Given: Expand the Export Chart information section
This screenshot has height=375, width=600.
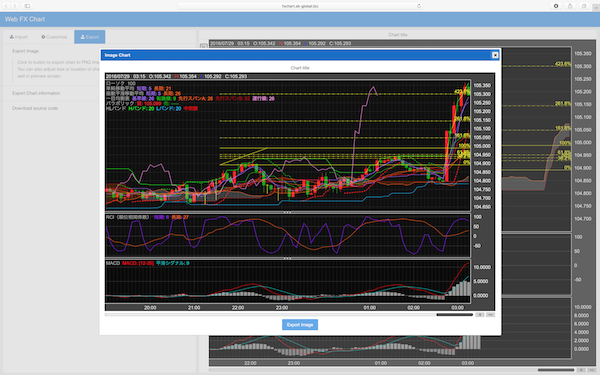Looking at the screenshot, I should (36, 93).
